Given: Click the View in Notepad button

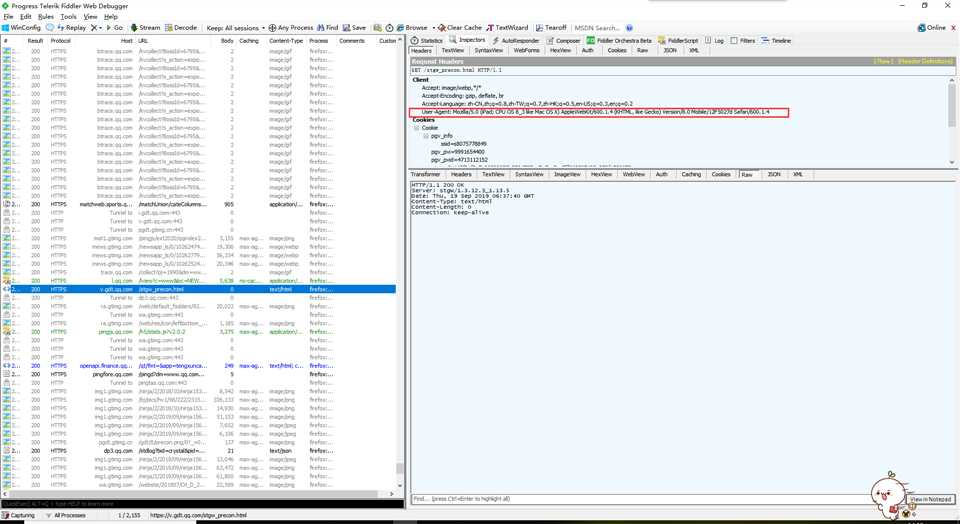Looking at the screenshot, I should click(x=930, y=499).
